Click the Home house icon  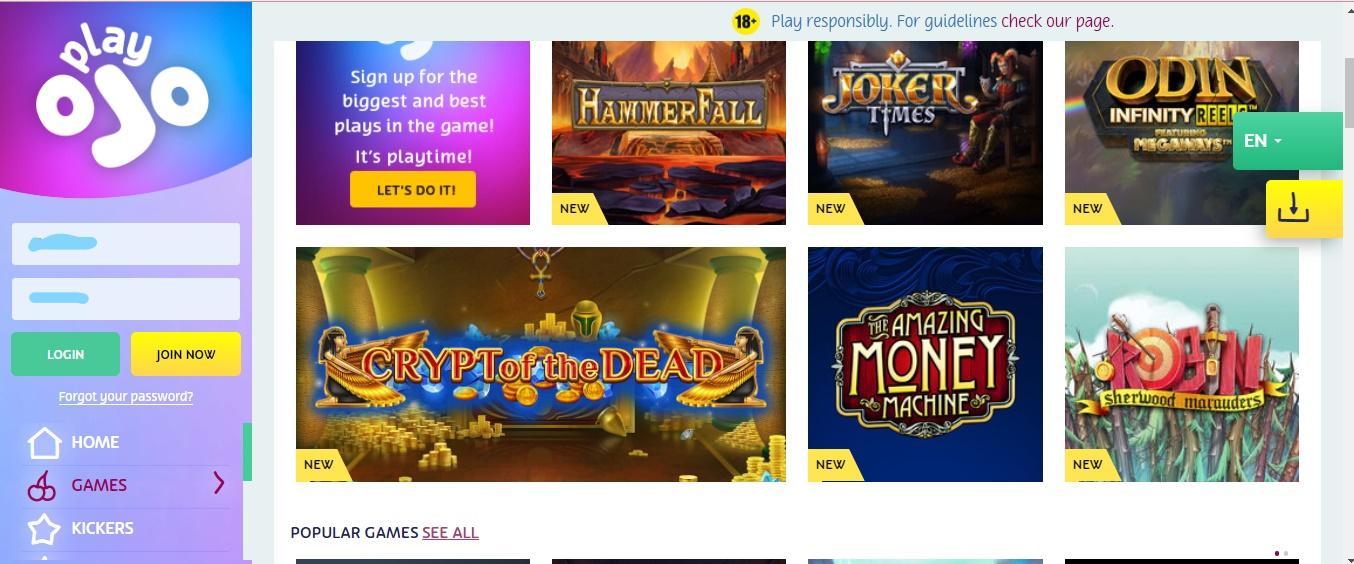click(x=44, y=442)
